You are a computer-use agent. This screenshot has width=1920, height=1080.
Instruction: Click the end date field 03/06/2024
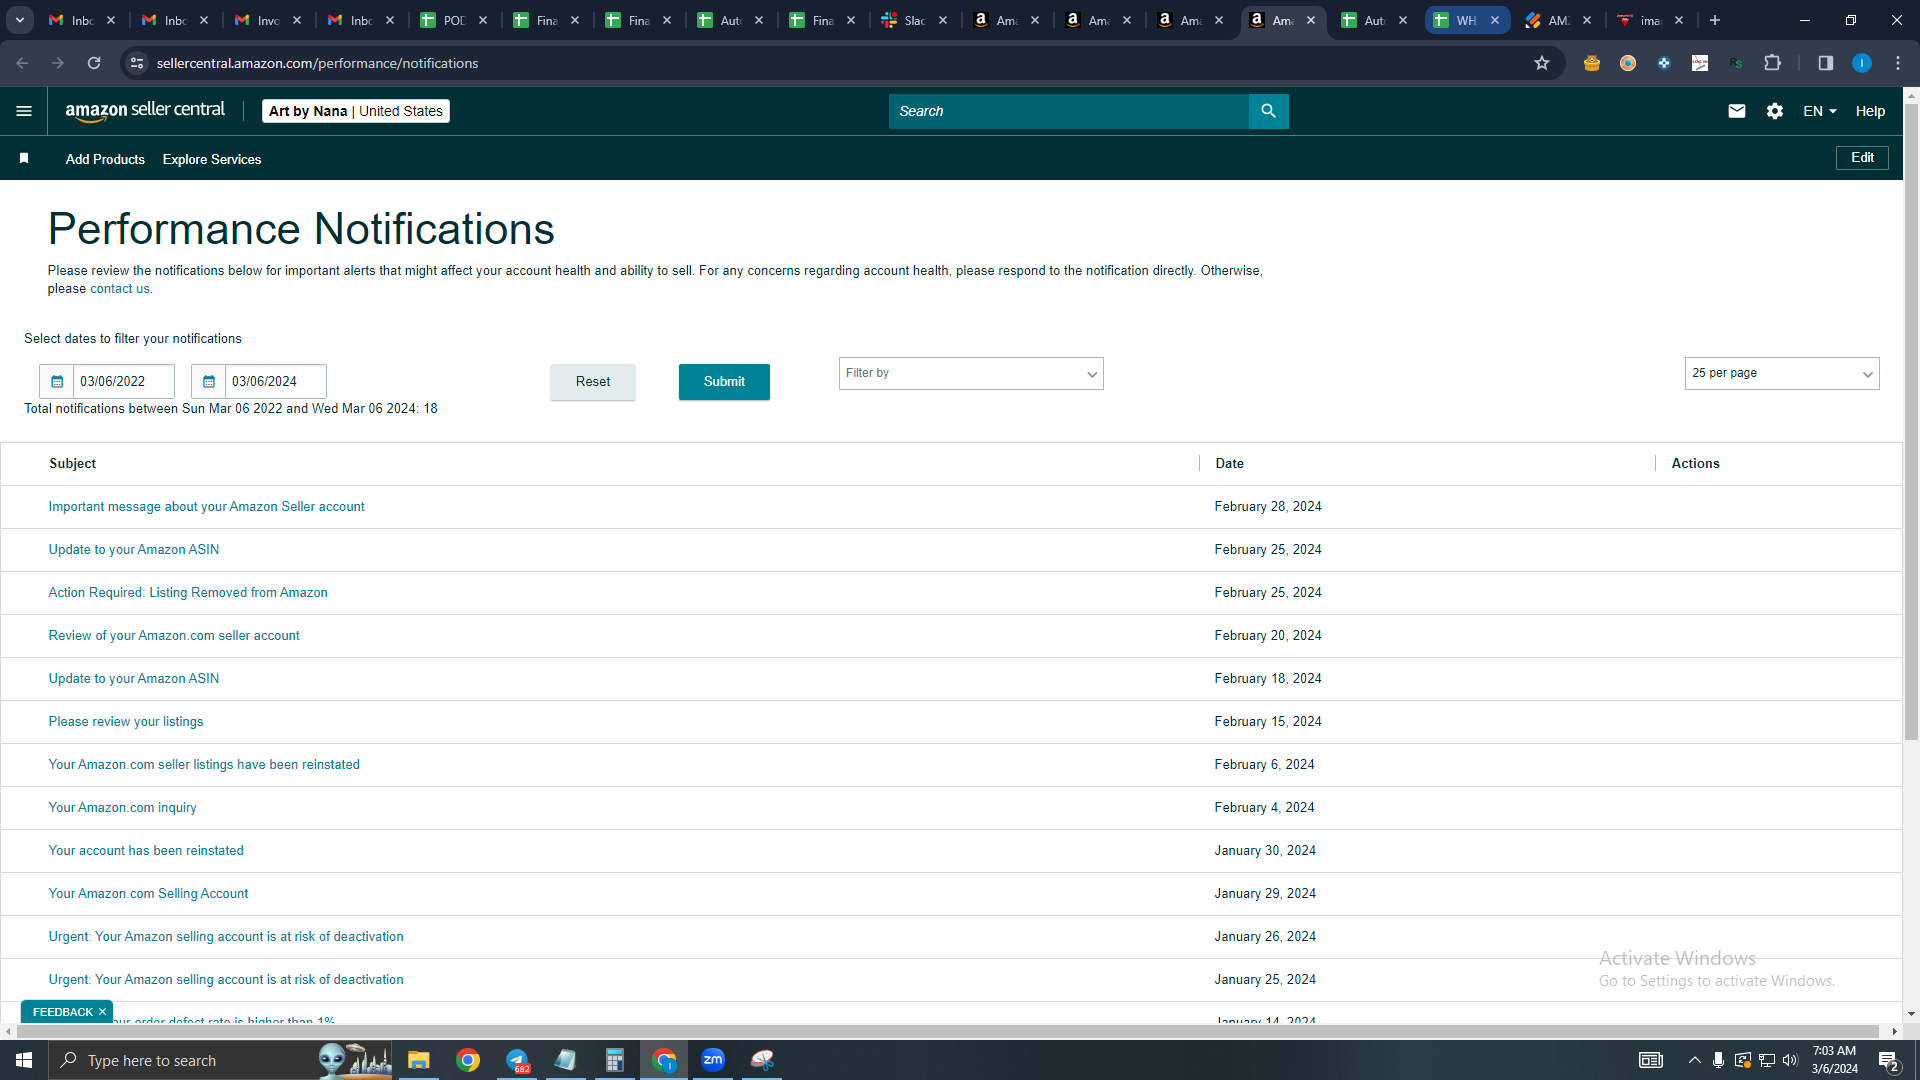coord(275,381)
